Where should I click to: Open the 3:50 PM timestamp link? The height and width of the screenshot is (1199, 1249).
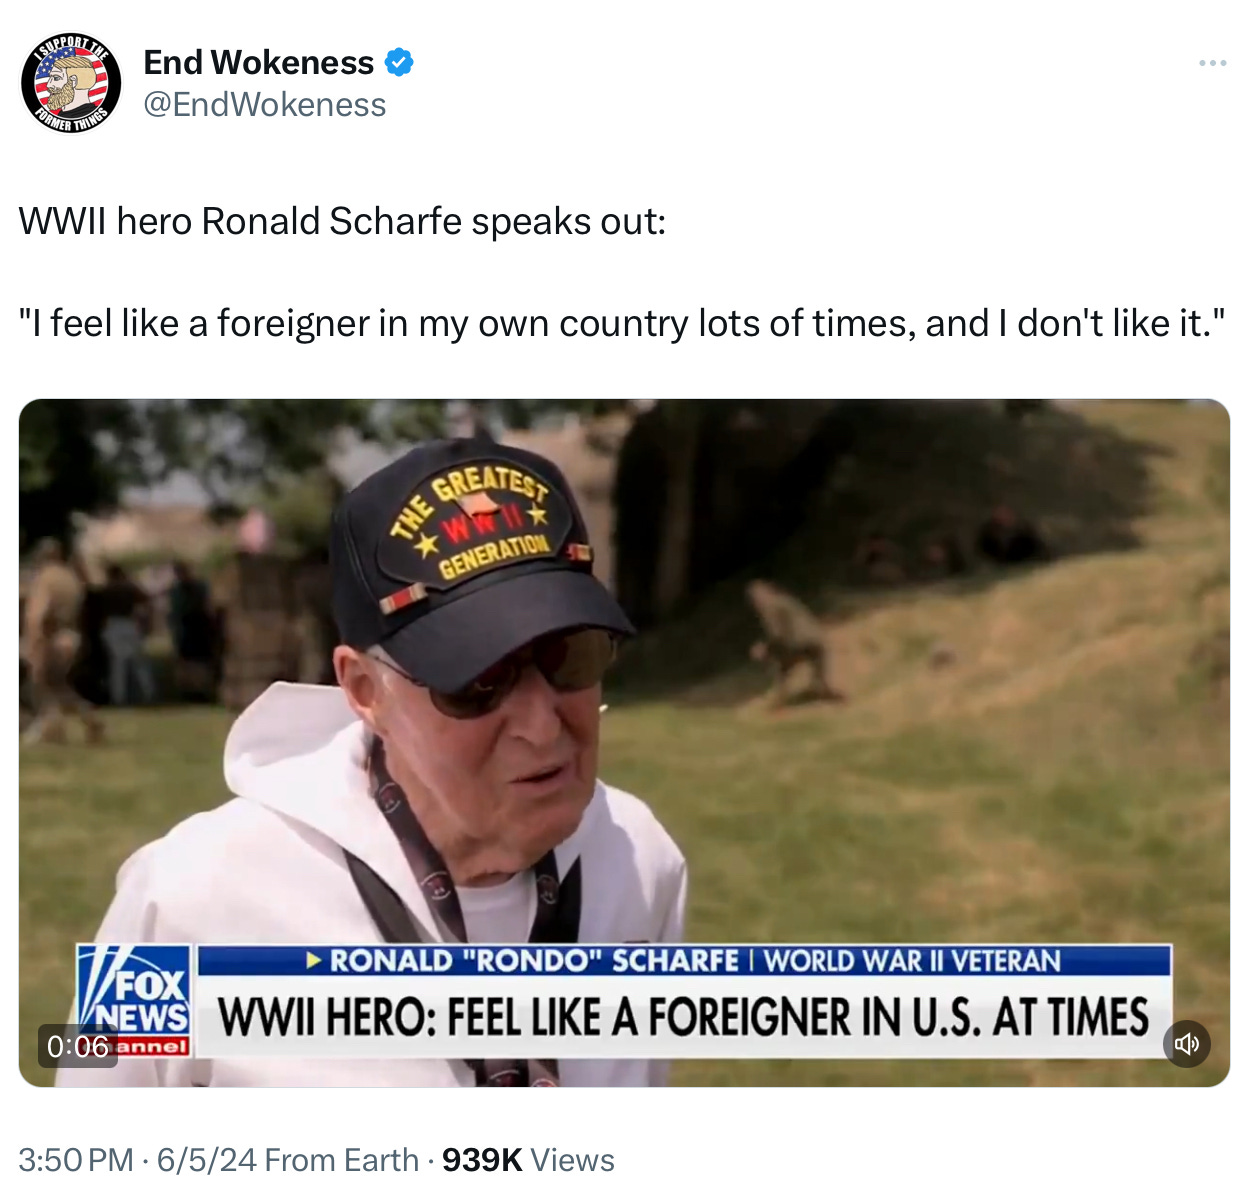(76, 1160)
